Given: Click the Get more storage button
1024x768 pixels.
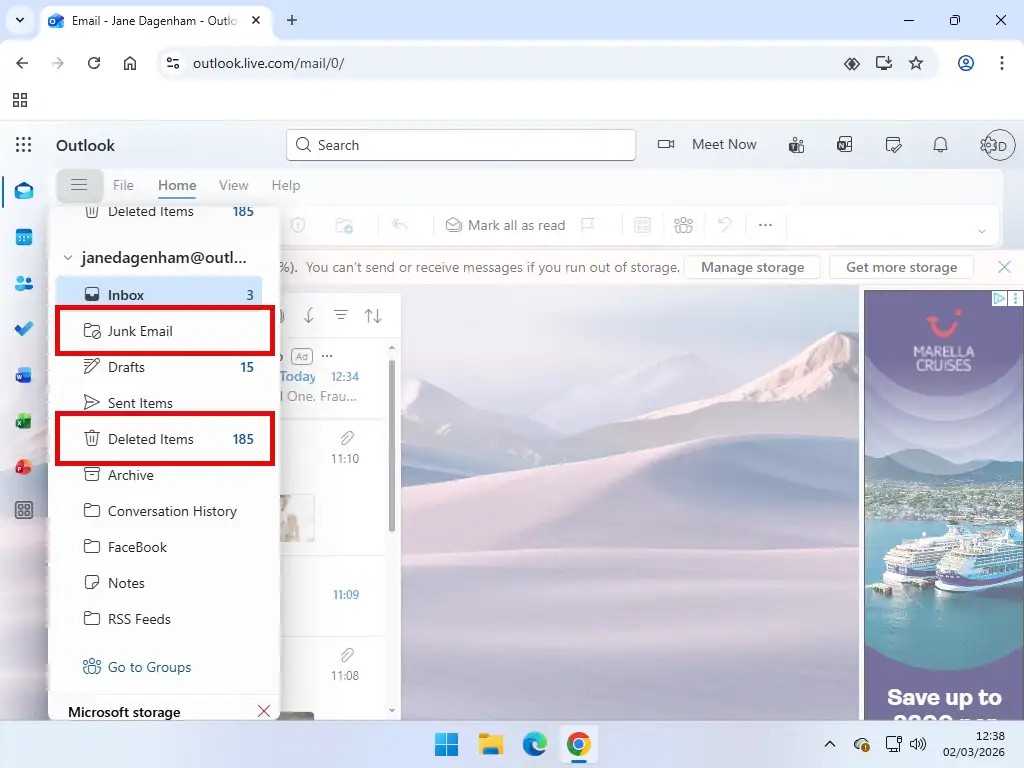Looking at the screenshot, I should click(x=901, y=267).
